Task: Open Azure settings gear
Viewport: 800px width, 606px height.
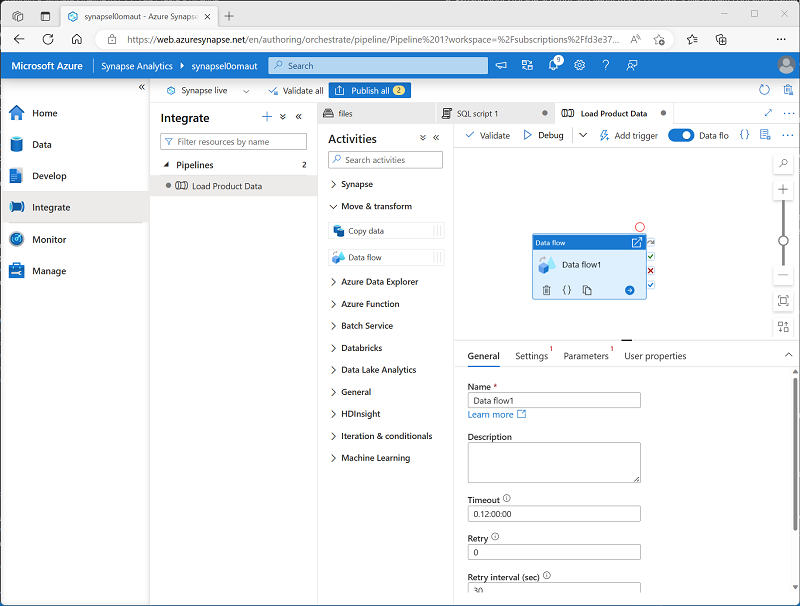Action: click(580, 65)
